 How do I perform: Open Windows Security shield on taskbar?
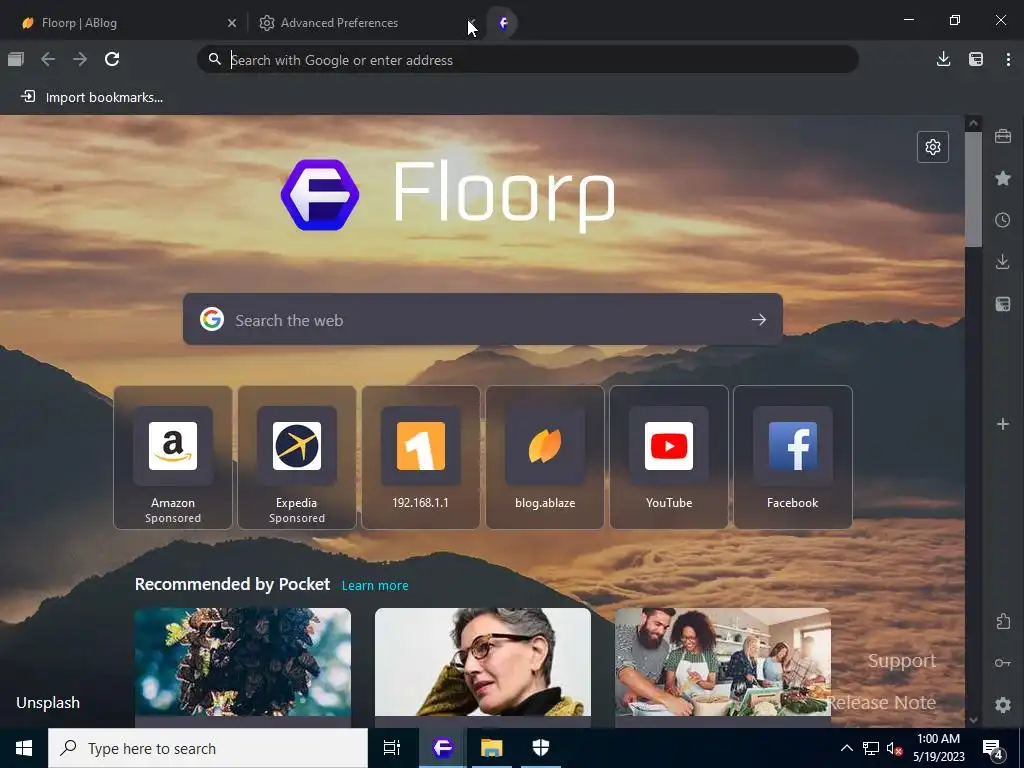541,748
